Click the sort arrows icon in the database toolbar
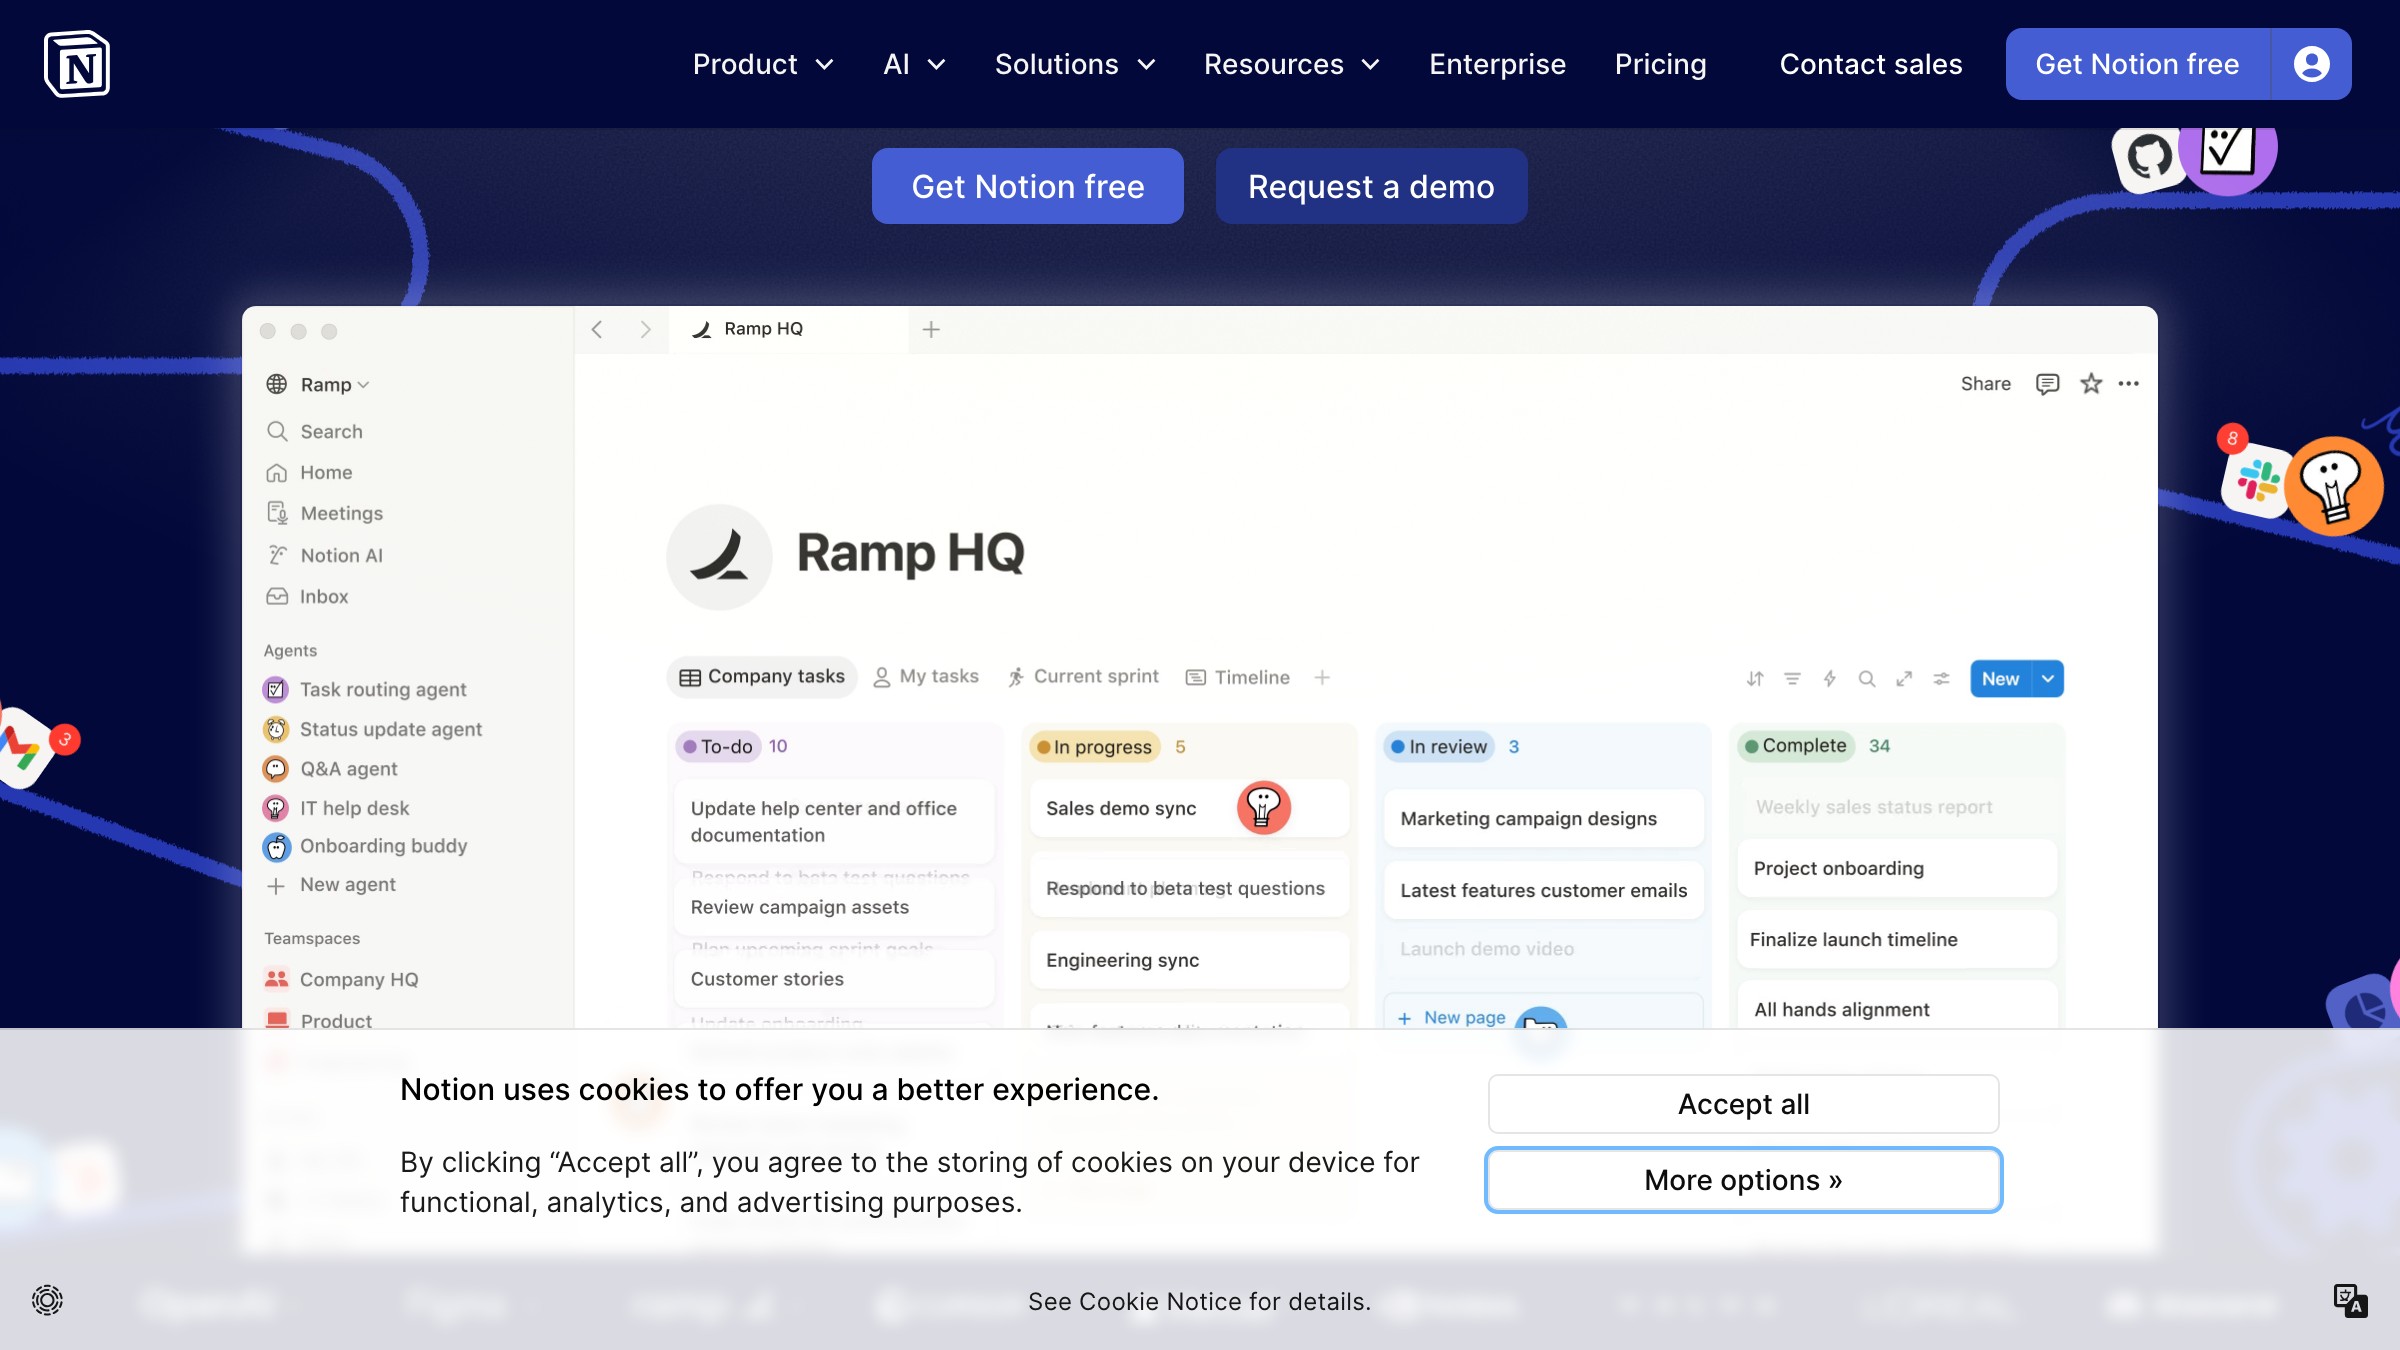This screenshot has height=1350, width=2400. point(1755,679)
